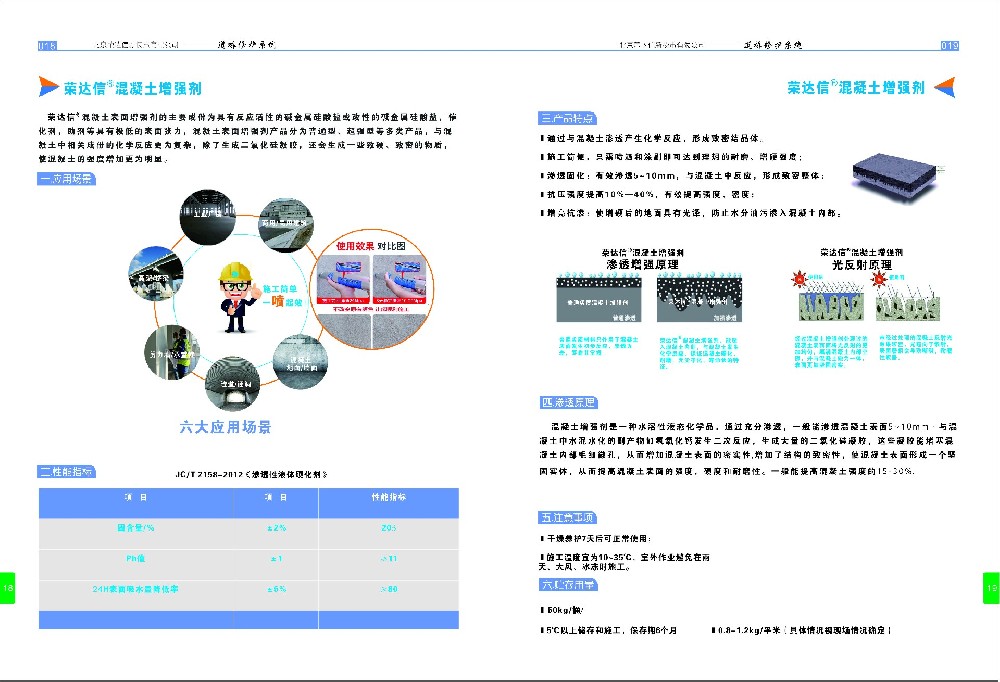Screen dimensions: 1000x682
Task: Click the flat-layer penetration diagram
Action: [x=599, y=297]
